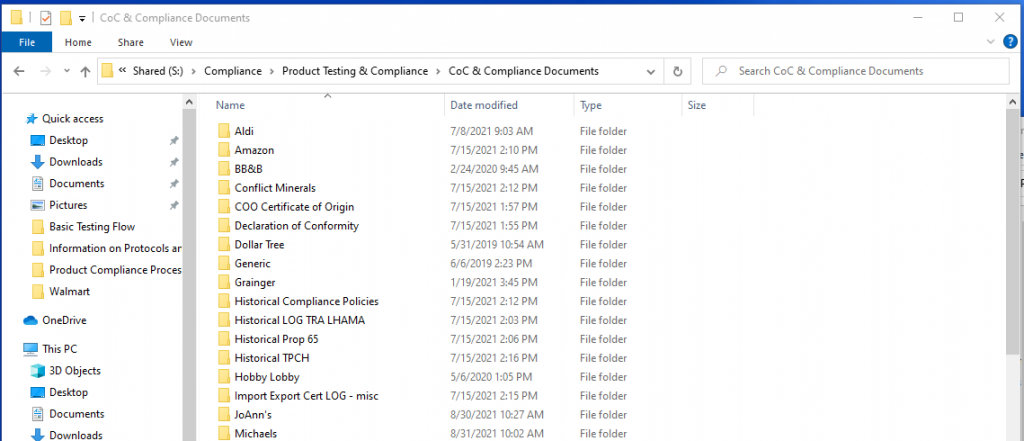Open Pictures in Quick access
Viewport: 1024px width, 441px height.
[68, 205]
